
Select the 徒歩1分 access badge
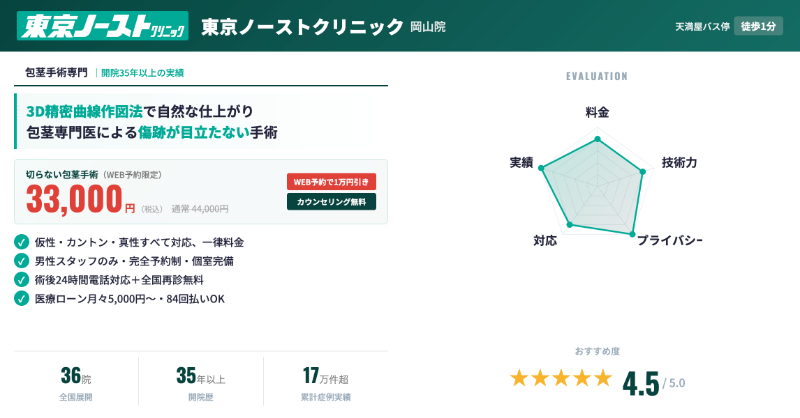758,26
